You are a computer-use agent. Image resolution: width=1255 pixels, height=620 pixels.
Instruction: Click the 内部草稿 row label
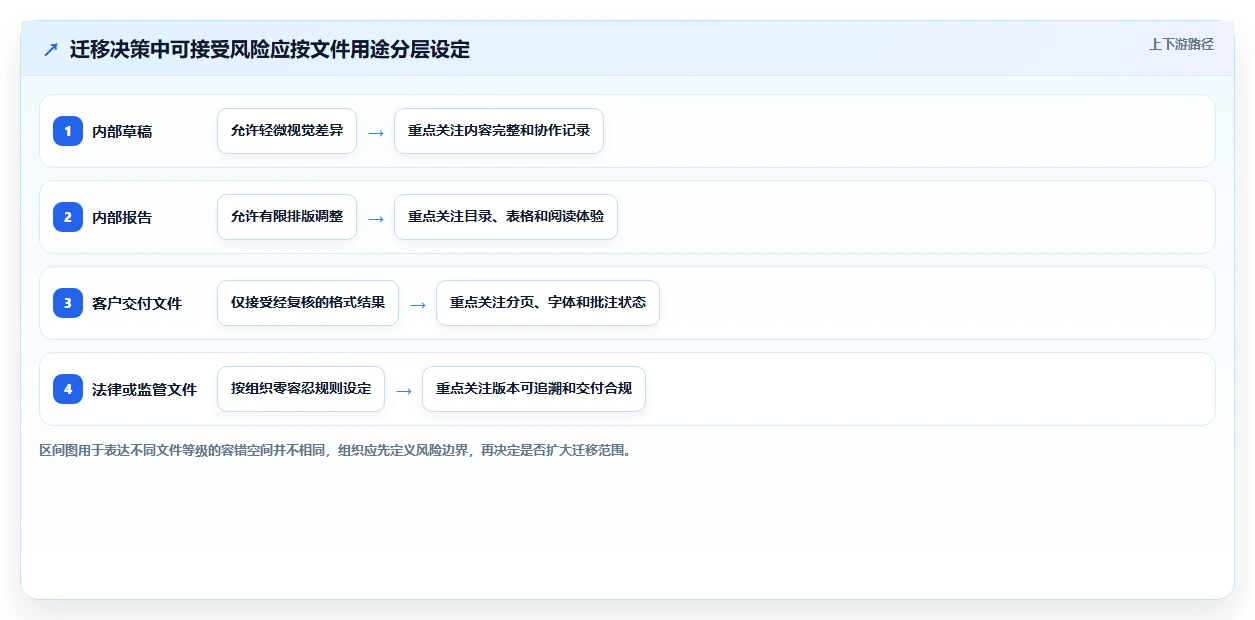[122, 131]
